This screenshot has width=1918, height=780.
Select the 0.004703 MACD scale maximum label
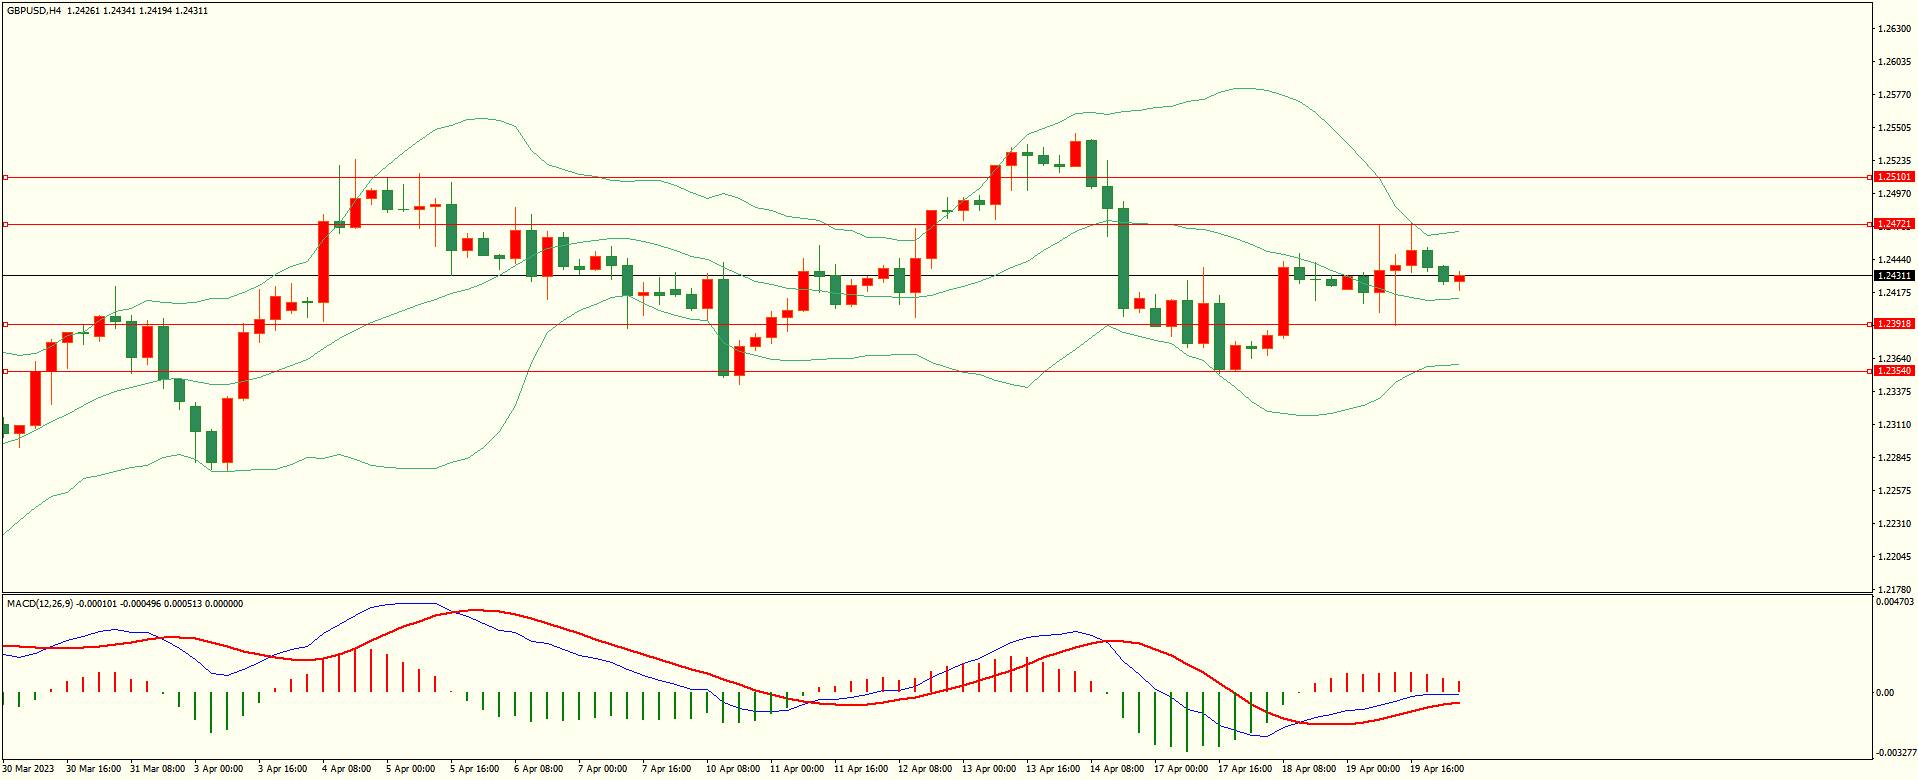[1895, 602]
